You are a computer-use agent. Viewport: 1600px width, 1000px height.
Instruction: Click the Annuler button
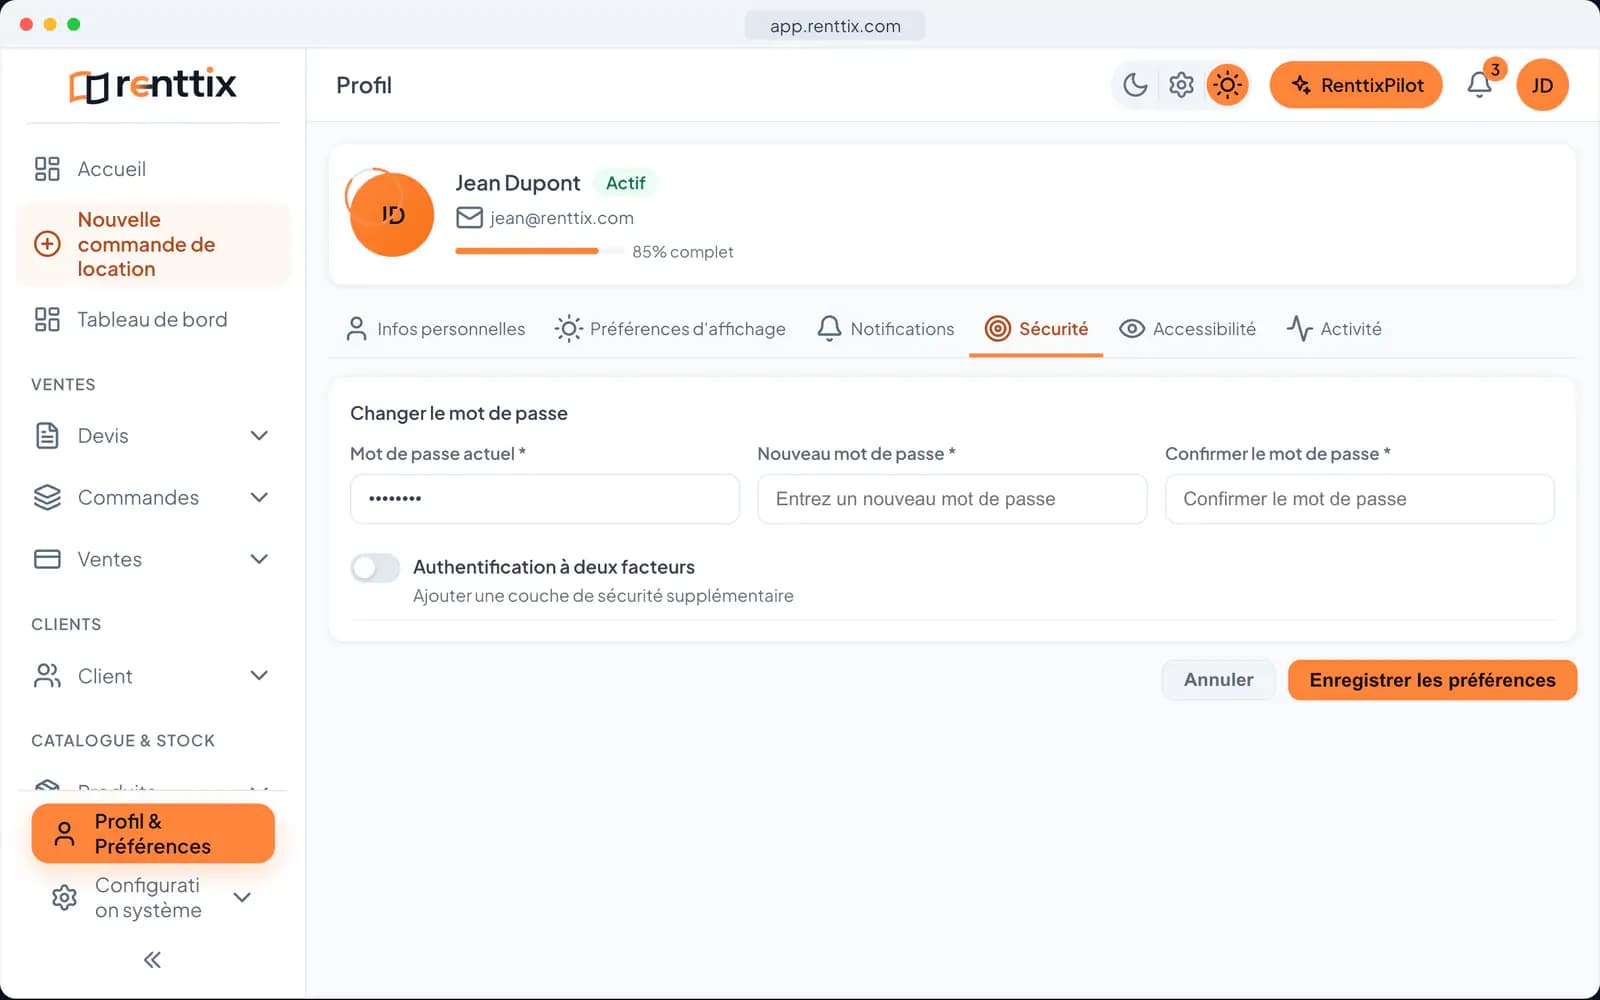tap(1218, 680)
